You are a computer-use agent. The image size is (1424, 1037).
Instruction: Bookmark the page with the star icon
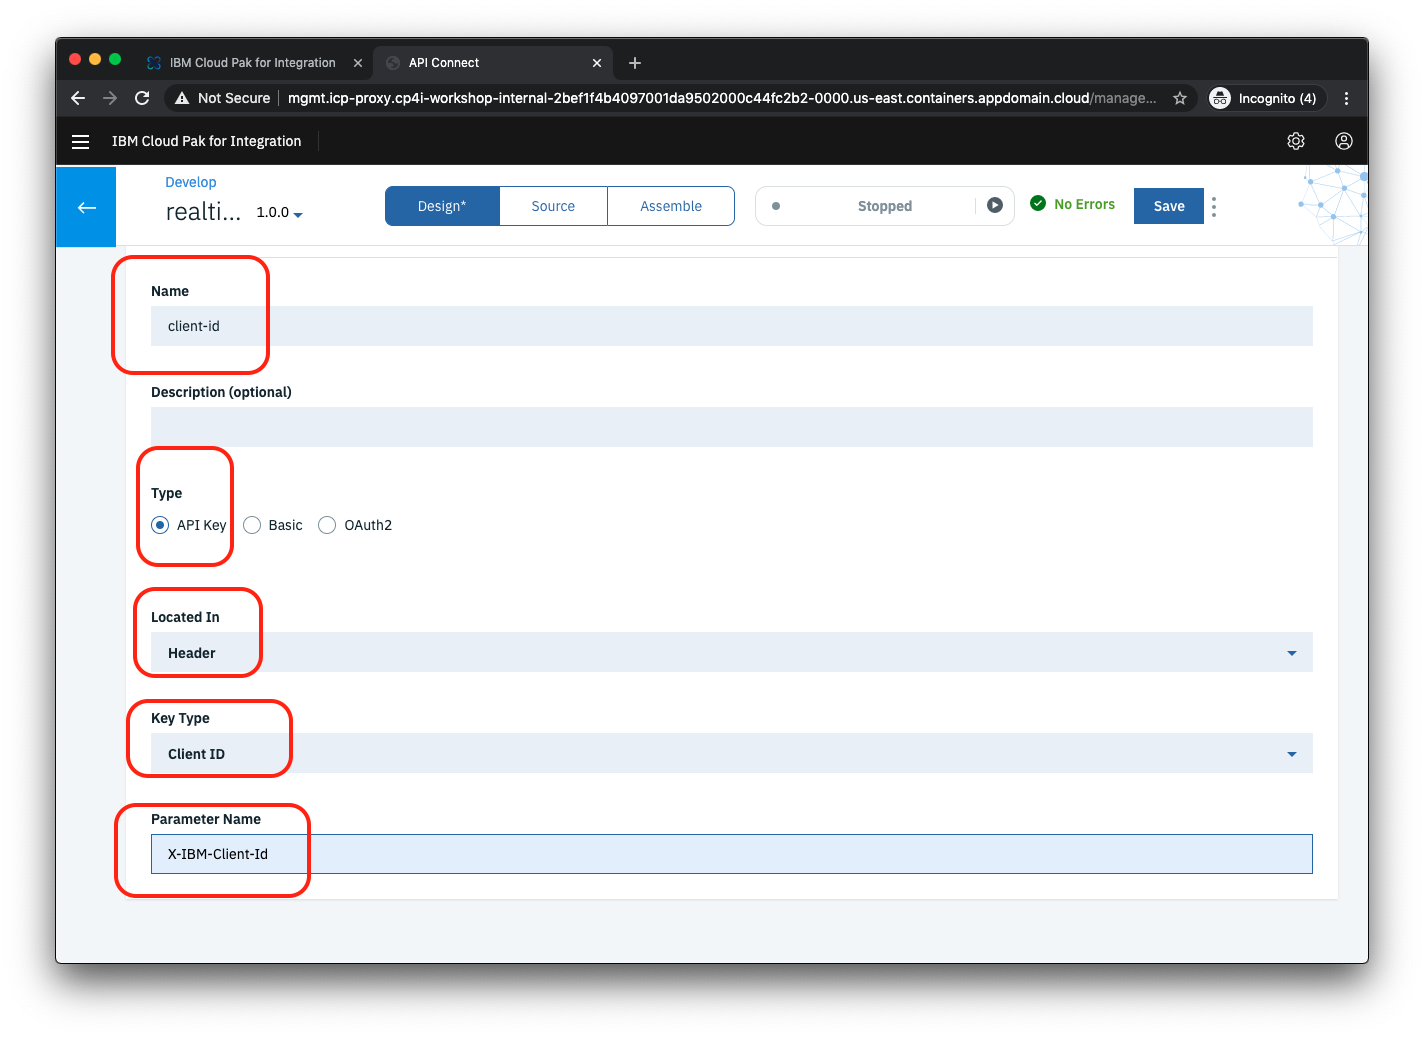pos(1180,98)
